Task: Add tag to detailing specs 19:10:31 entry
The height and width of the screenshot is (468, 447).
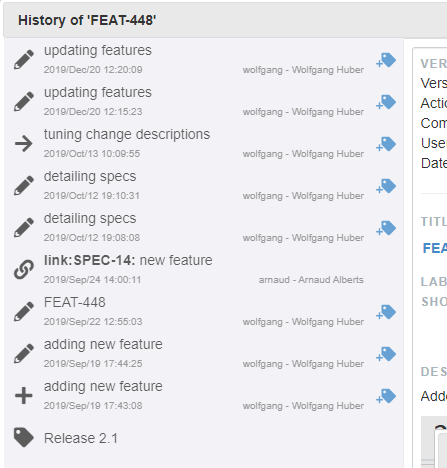Action: (386, 186)
